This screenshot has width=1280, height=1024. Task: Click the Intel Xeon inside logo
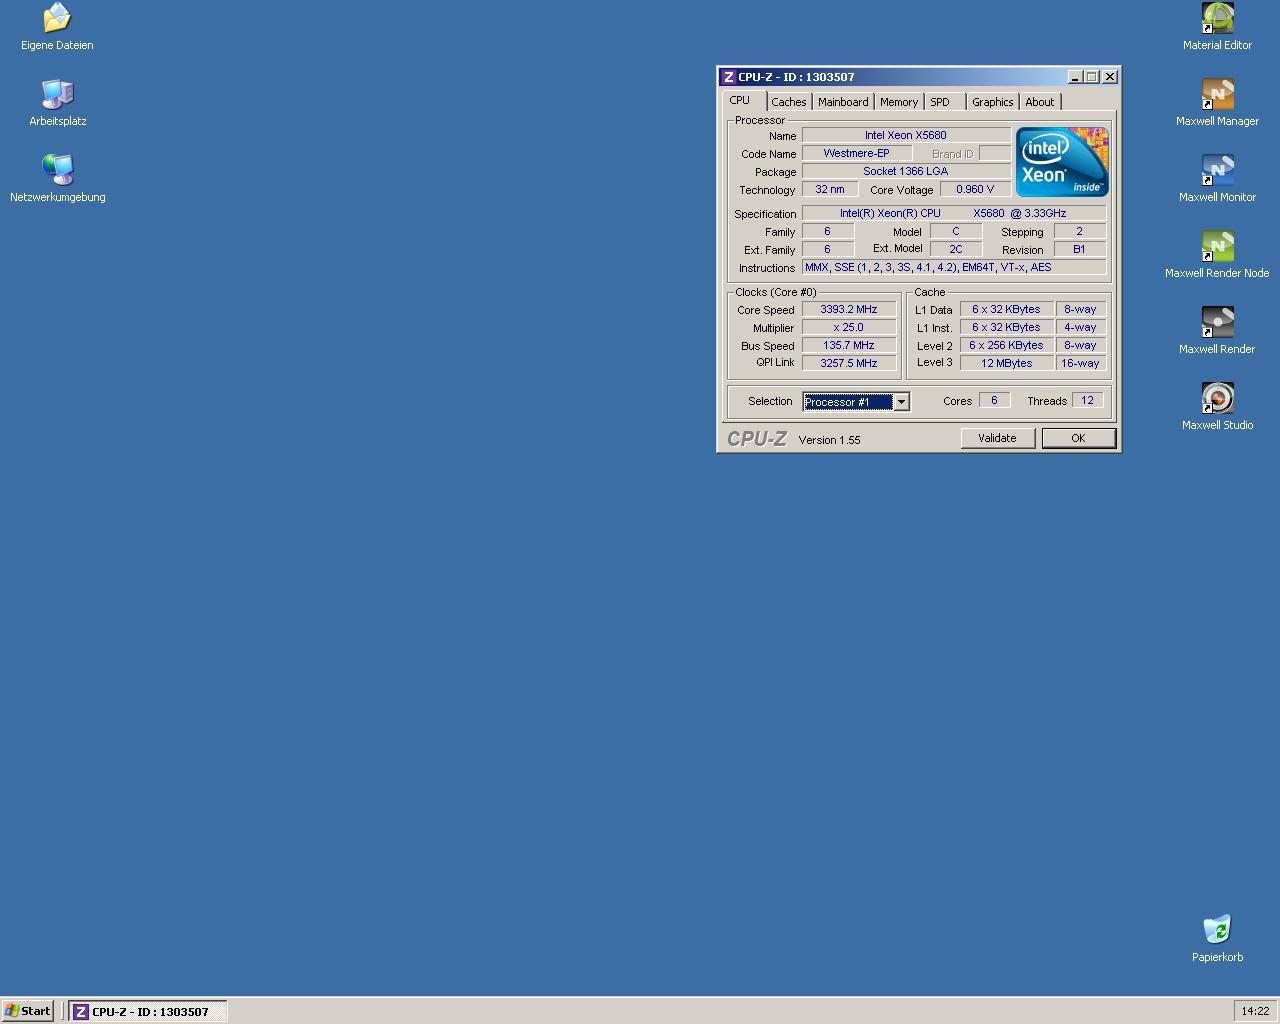click(x=1062, y=162)
